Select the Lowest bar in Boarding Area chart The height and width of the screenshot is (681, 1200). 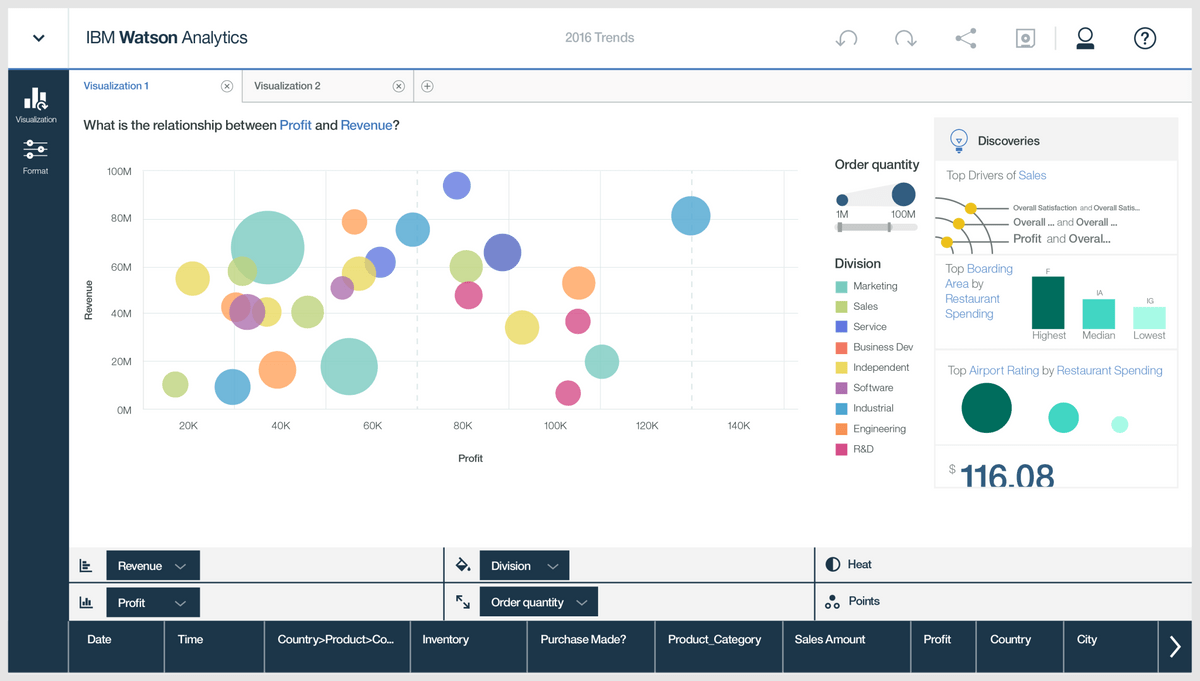tap(1149, 318)
